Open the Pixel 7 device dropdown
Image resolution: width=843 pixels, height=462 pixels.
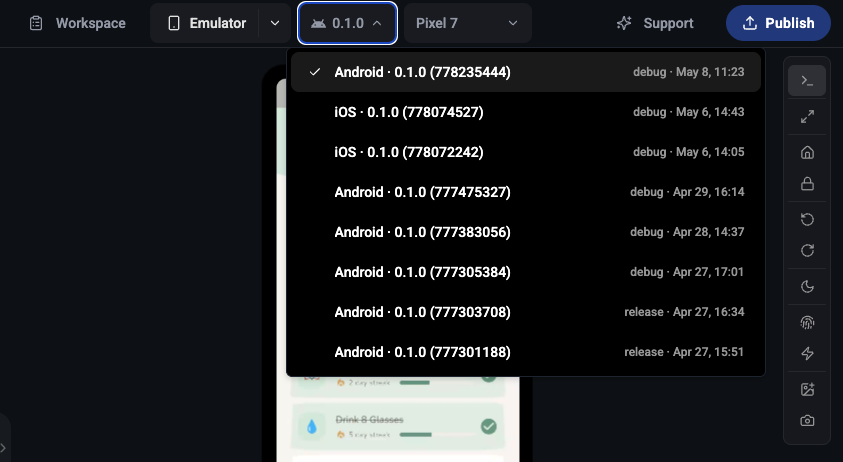(x=467, y=23)
